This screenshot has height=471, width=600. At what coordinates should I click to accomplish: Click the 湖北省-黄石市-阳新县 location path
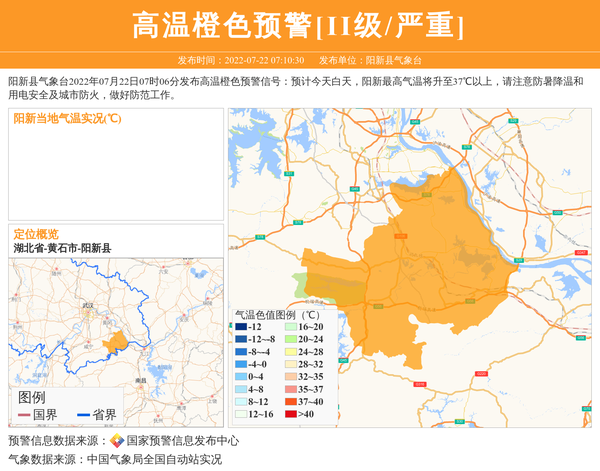(x=62, y=248)
